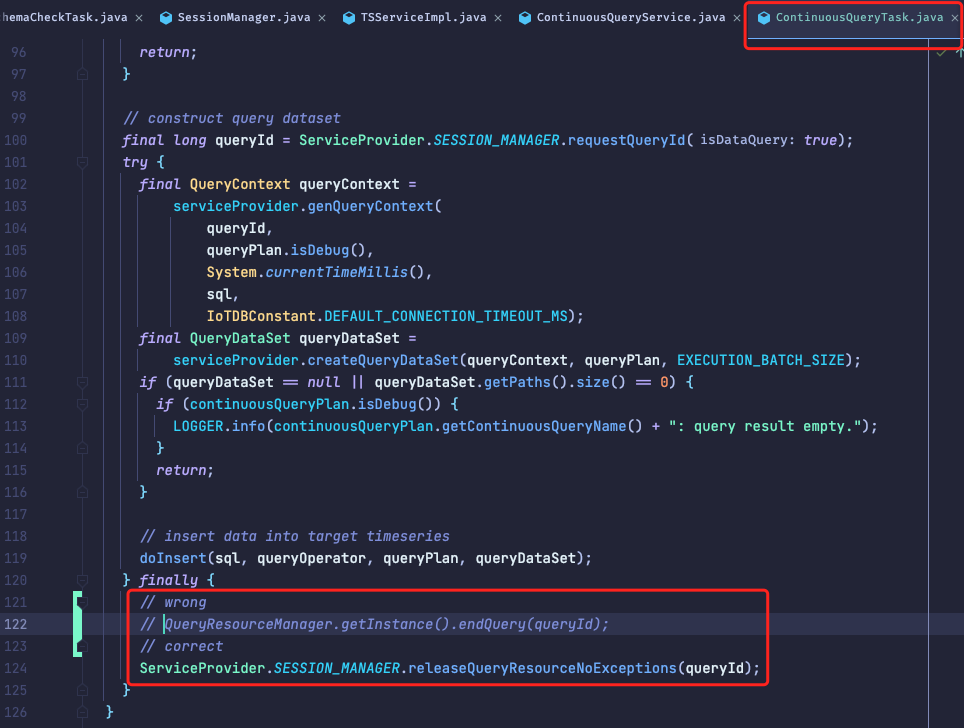Click line number 122 in the gutter

coord(15,624)
